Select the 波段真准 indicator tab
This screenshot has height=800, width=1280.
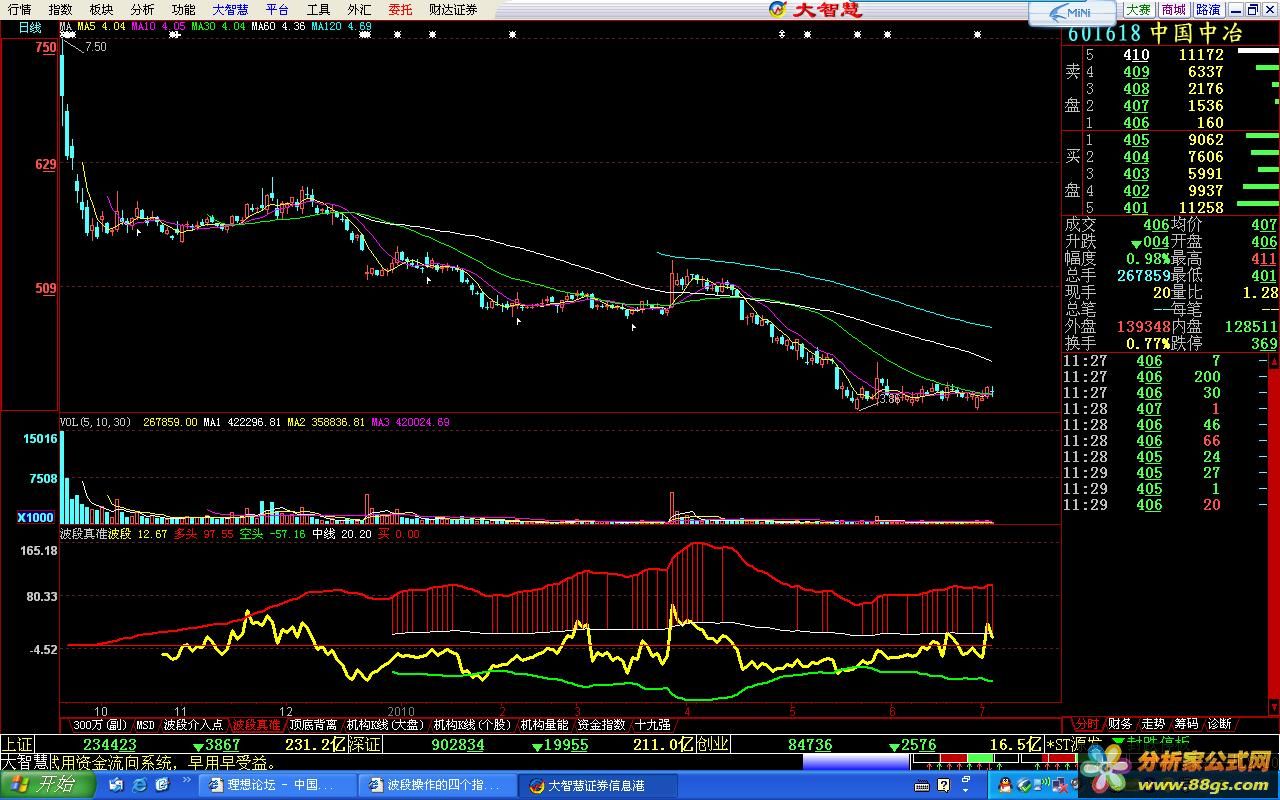coord(256,724)
